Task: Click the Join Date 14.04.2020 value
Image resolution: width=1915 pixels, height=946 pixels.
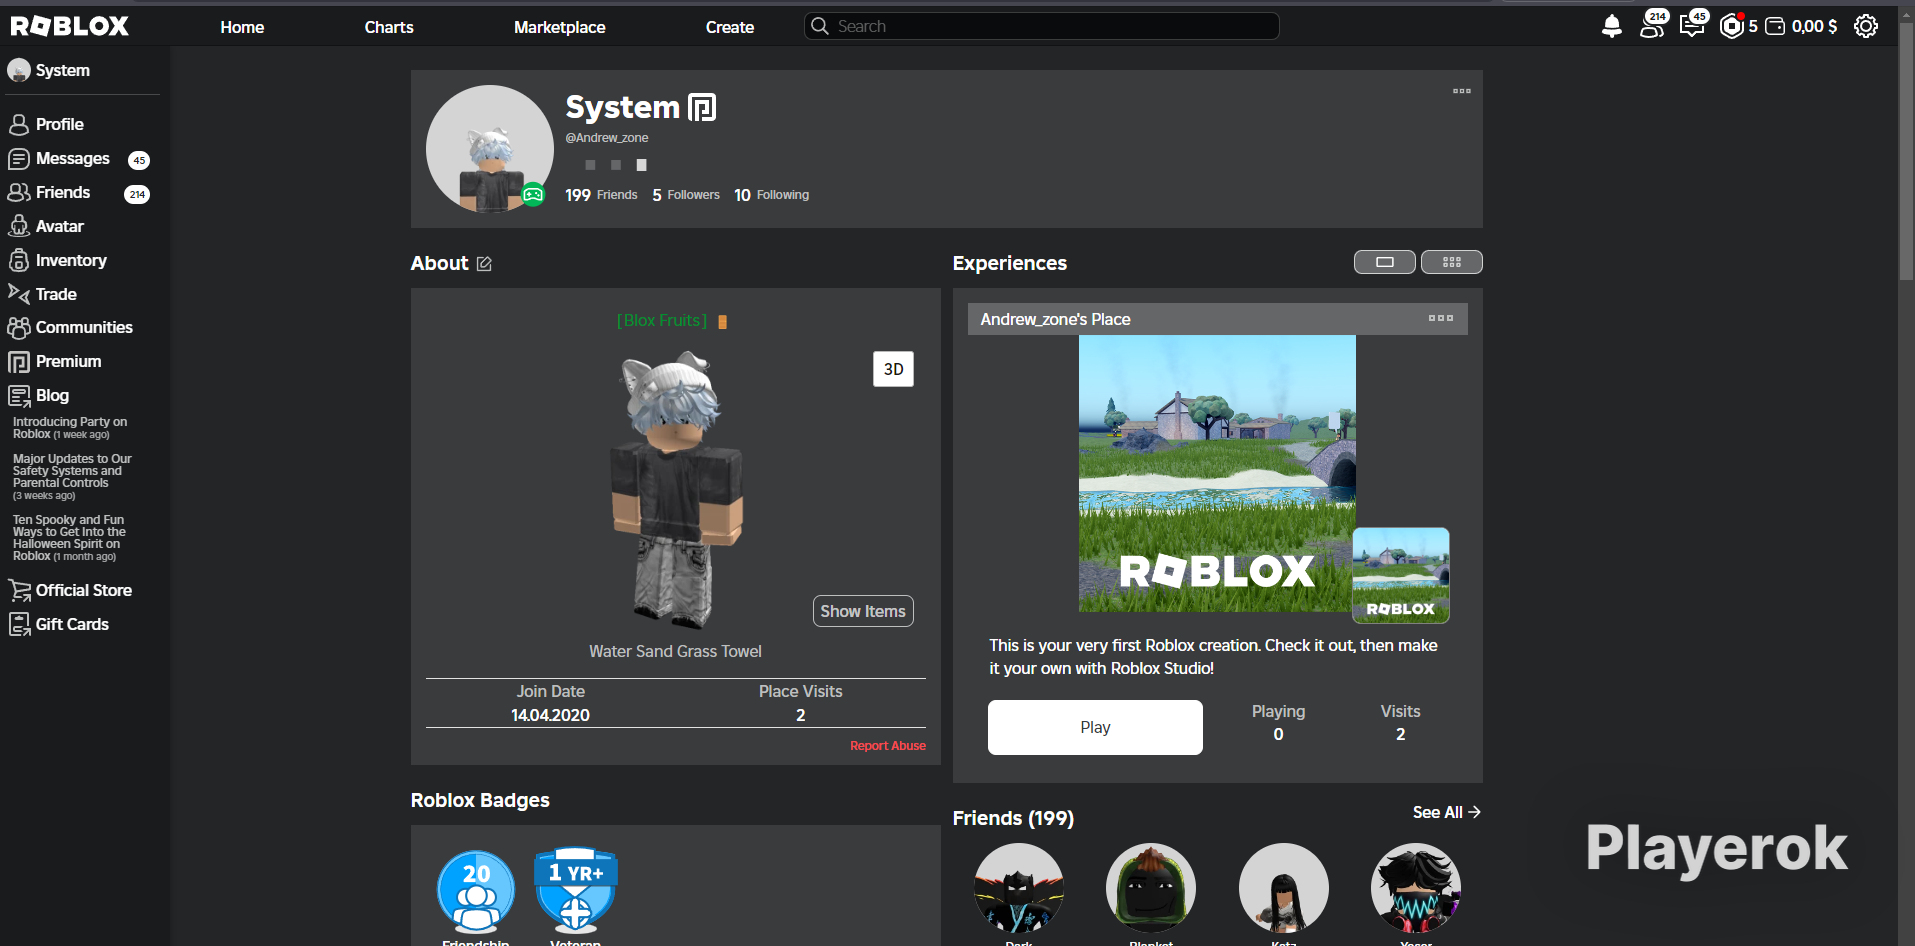Action: [x=550, y=715]
